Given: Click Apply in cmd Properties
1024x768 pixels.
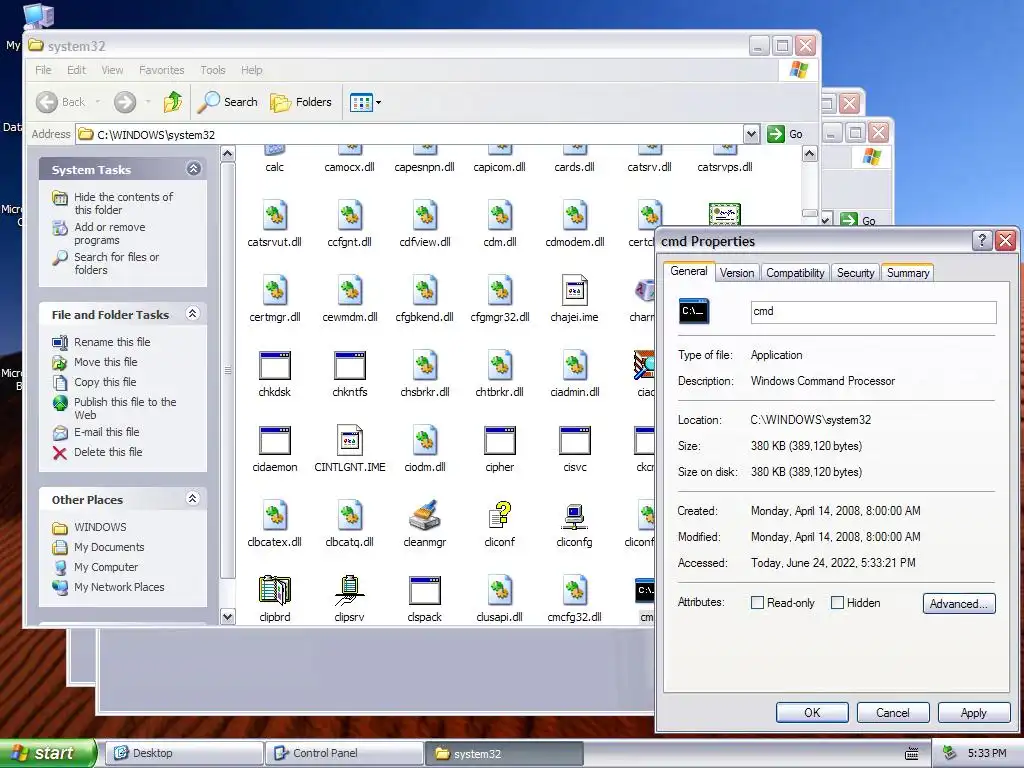Looking at the screenshot, I should pos(974,712).
